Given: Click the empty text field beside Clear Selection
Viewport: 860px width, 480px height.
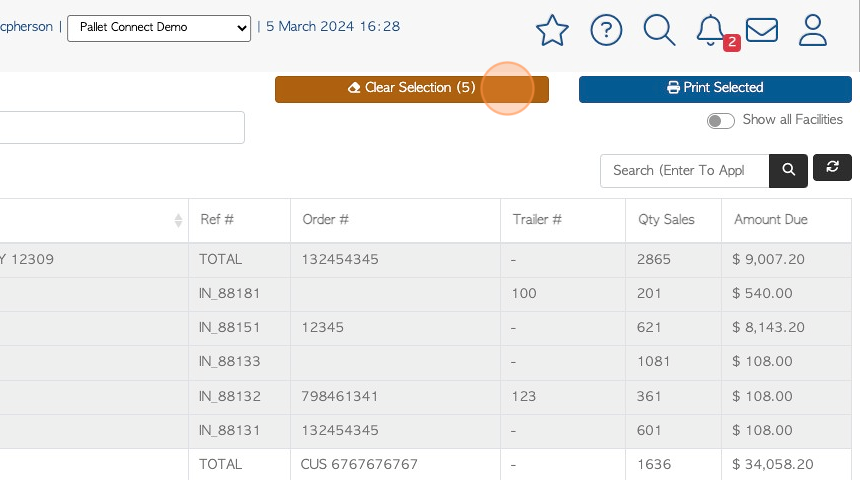Looking at the screenshot, I should point(122,127).
